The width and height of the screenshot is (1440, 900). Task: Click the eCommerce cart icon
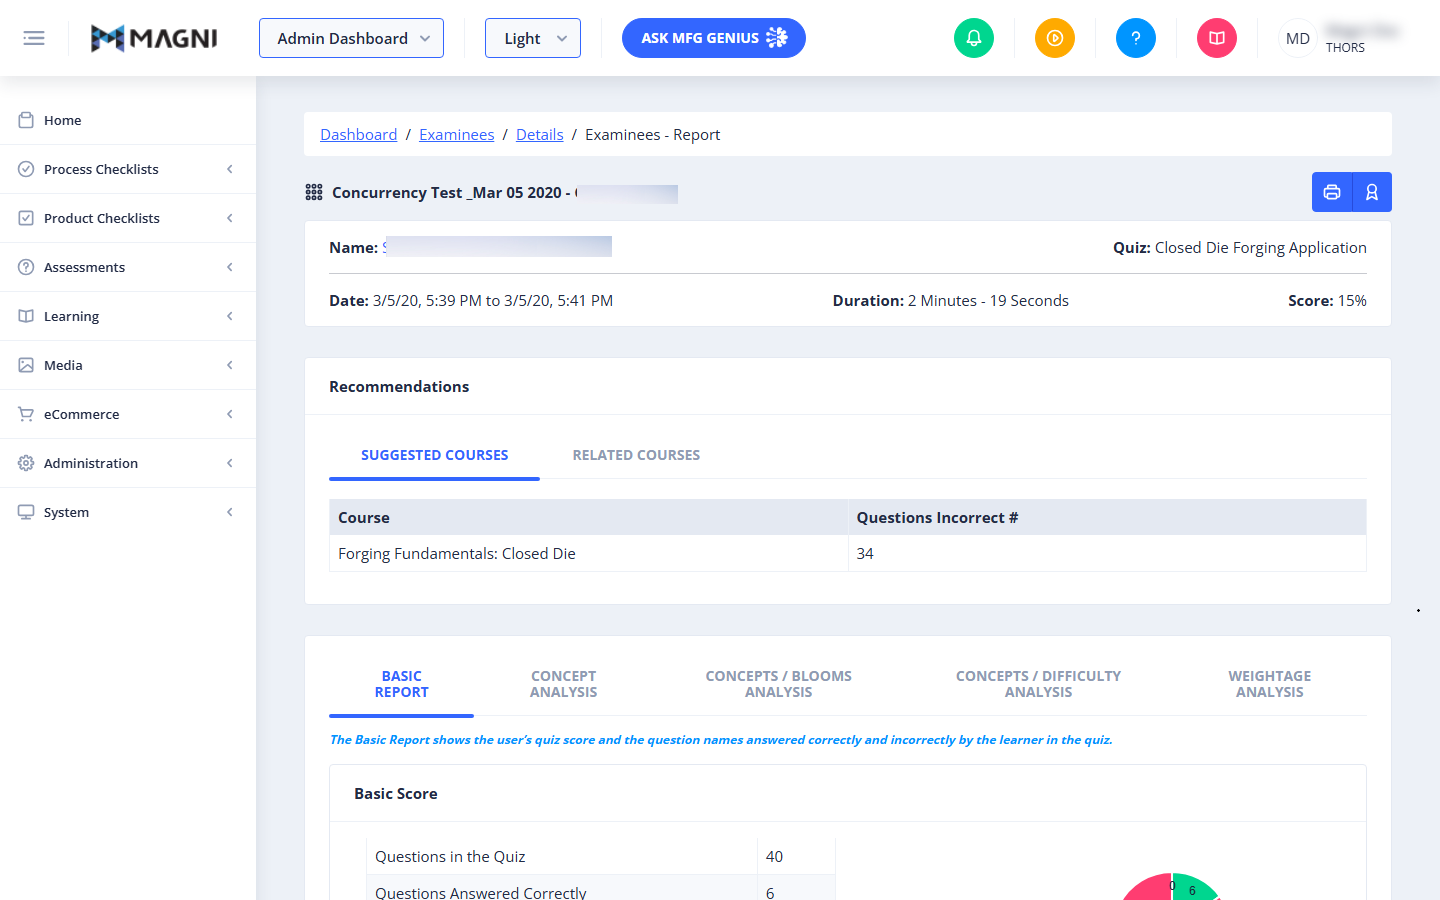[26, 414]
